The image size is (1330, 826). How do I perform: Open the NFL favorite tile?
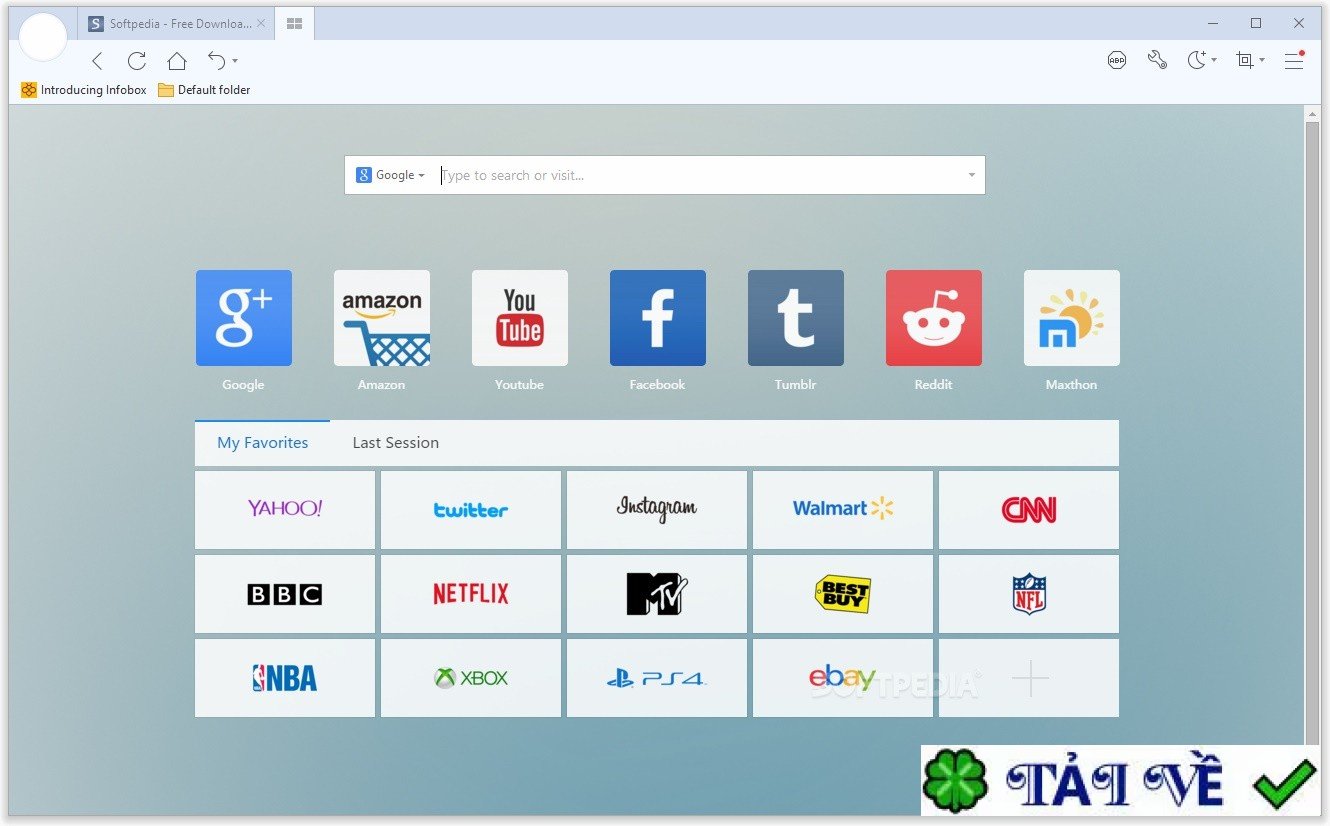[1029, 594]
